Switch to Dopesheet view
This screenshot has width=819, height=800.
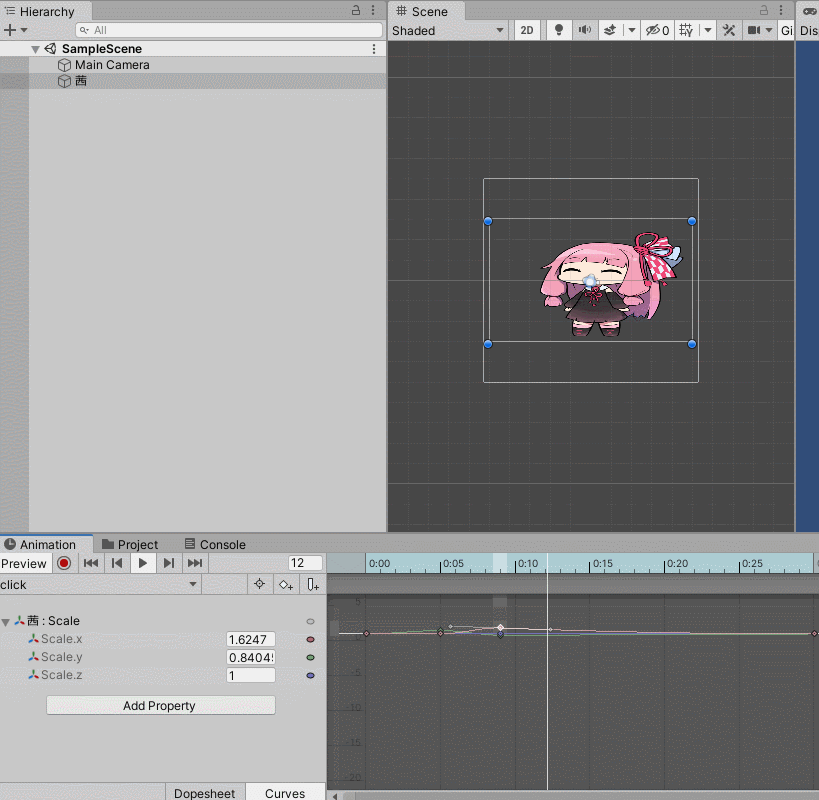tap(205, 793)
